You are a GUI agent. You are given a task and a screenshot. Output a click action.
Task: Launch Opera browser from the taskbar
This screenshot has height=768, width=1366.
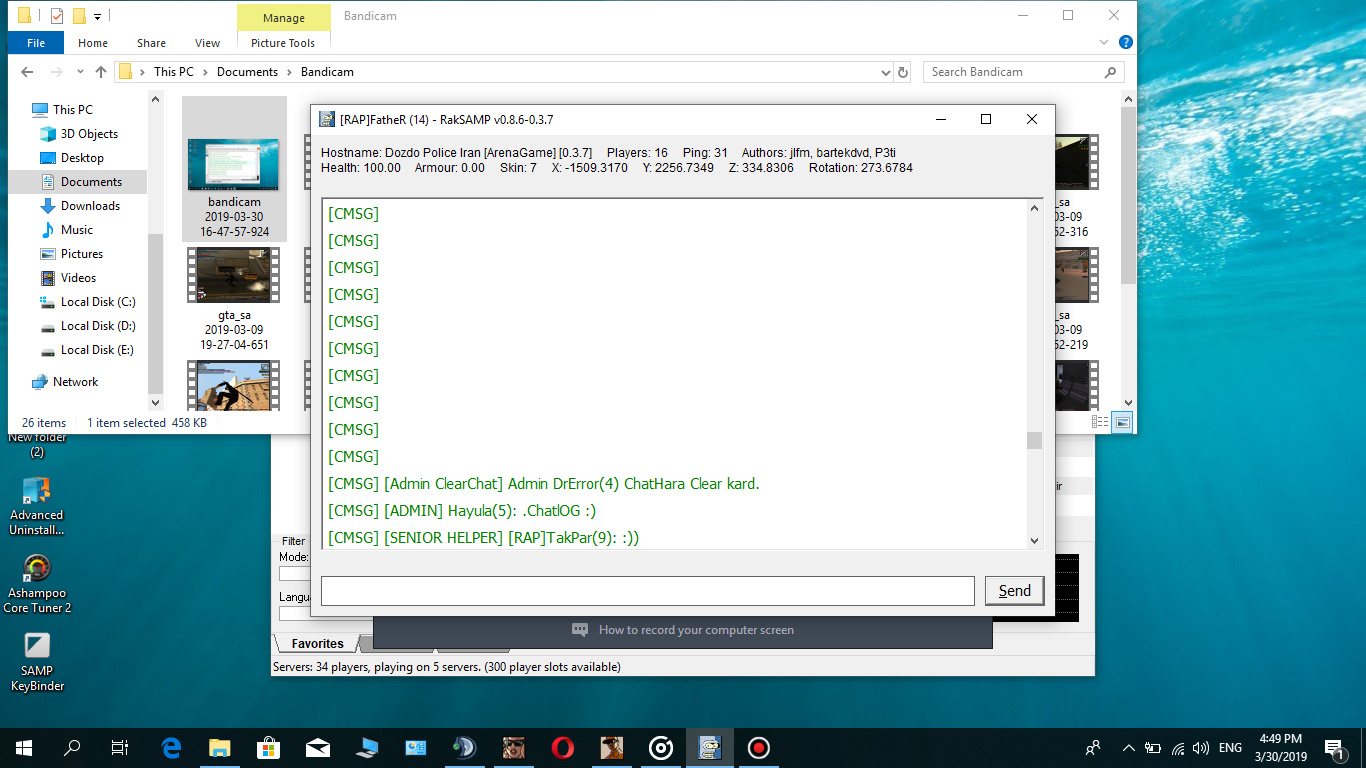tap(563, 748)
